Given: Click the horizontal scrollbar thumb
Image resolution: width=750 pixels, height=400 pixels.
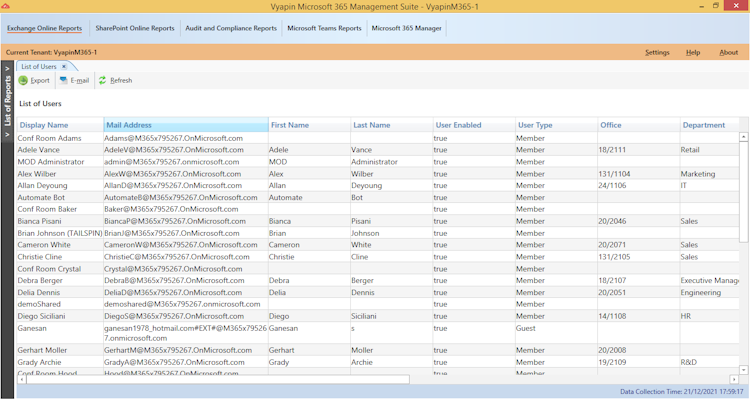Looking at the screenshot, I should (218, 379).
